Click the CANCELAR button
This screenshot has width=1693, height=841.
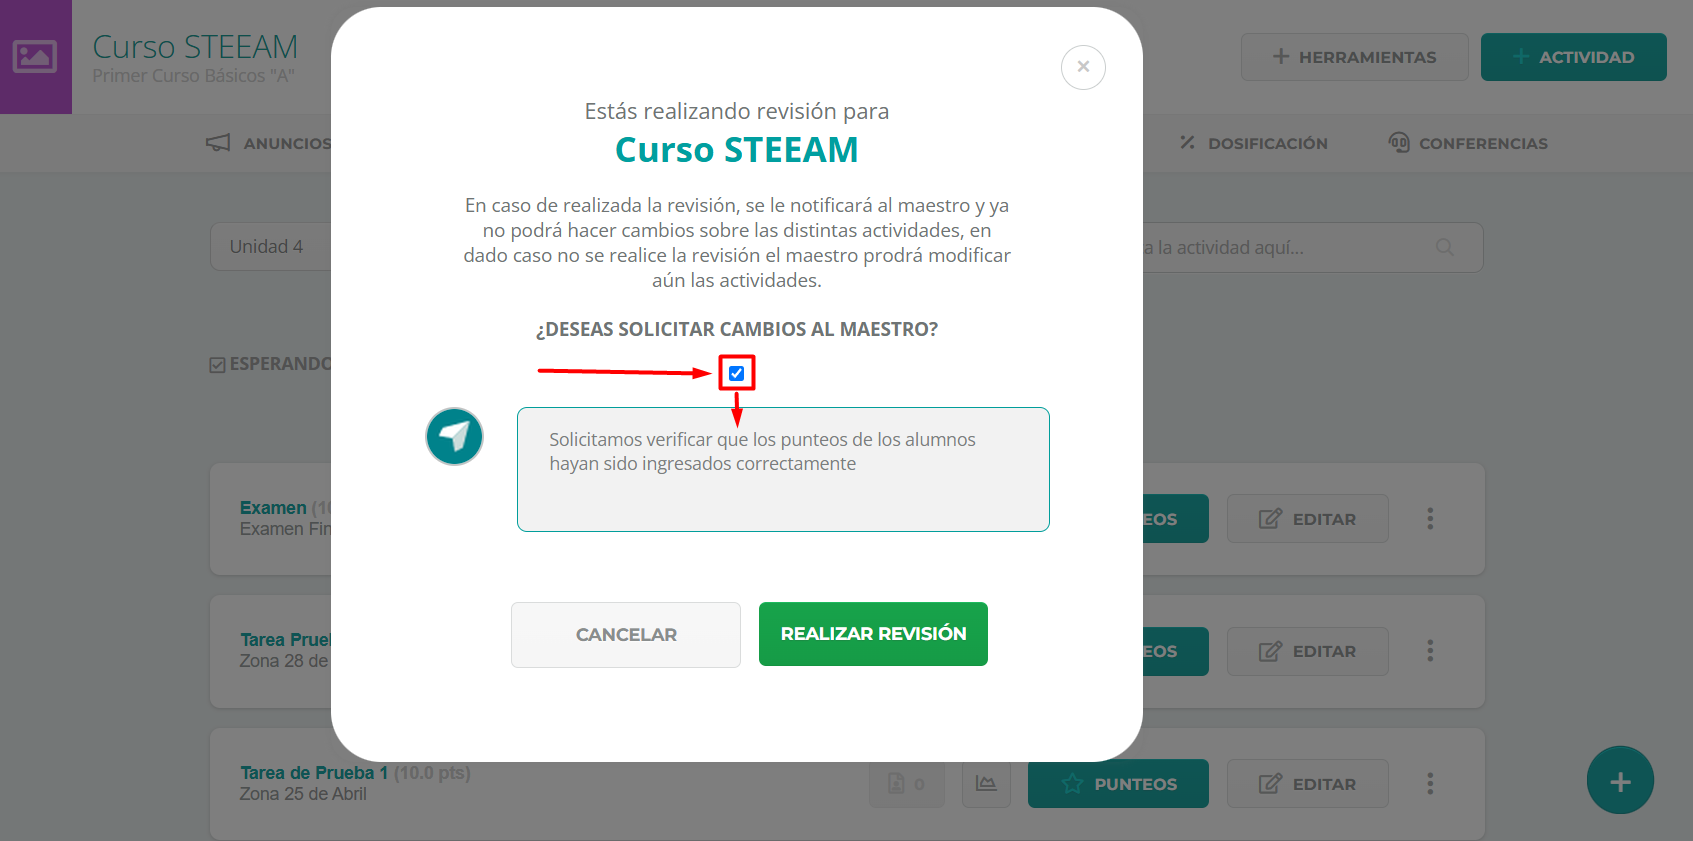pyautogui.click(x=626, y=635)
